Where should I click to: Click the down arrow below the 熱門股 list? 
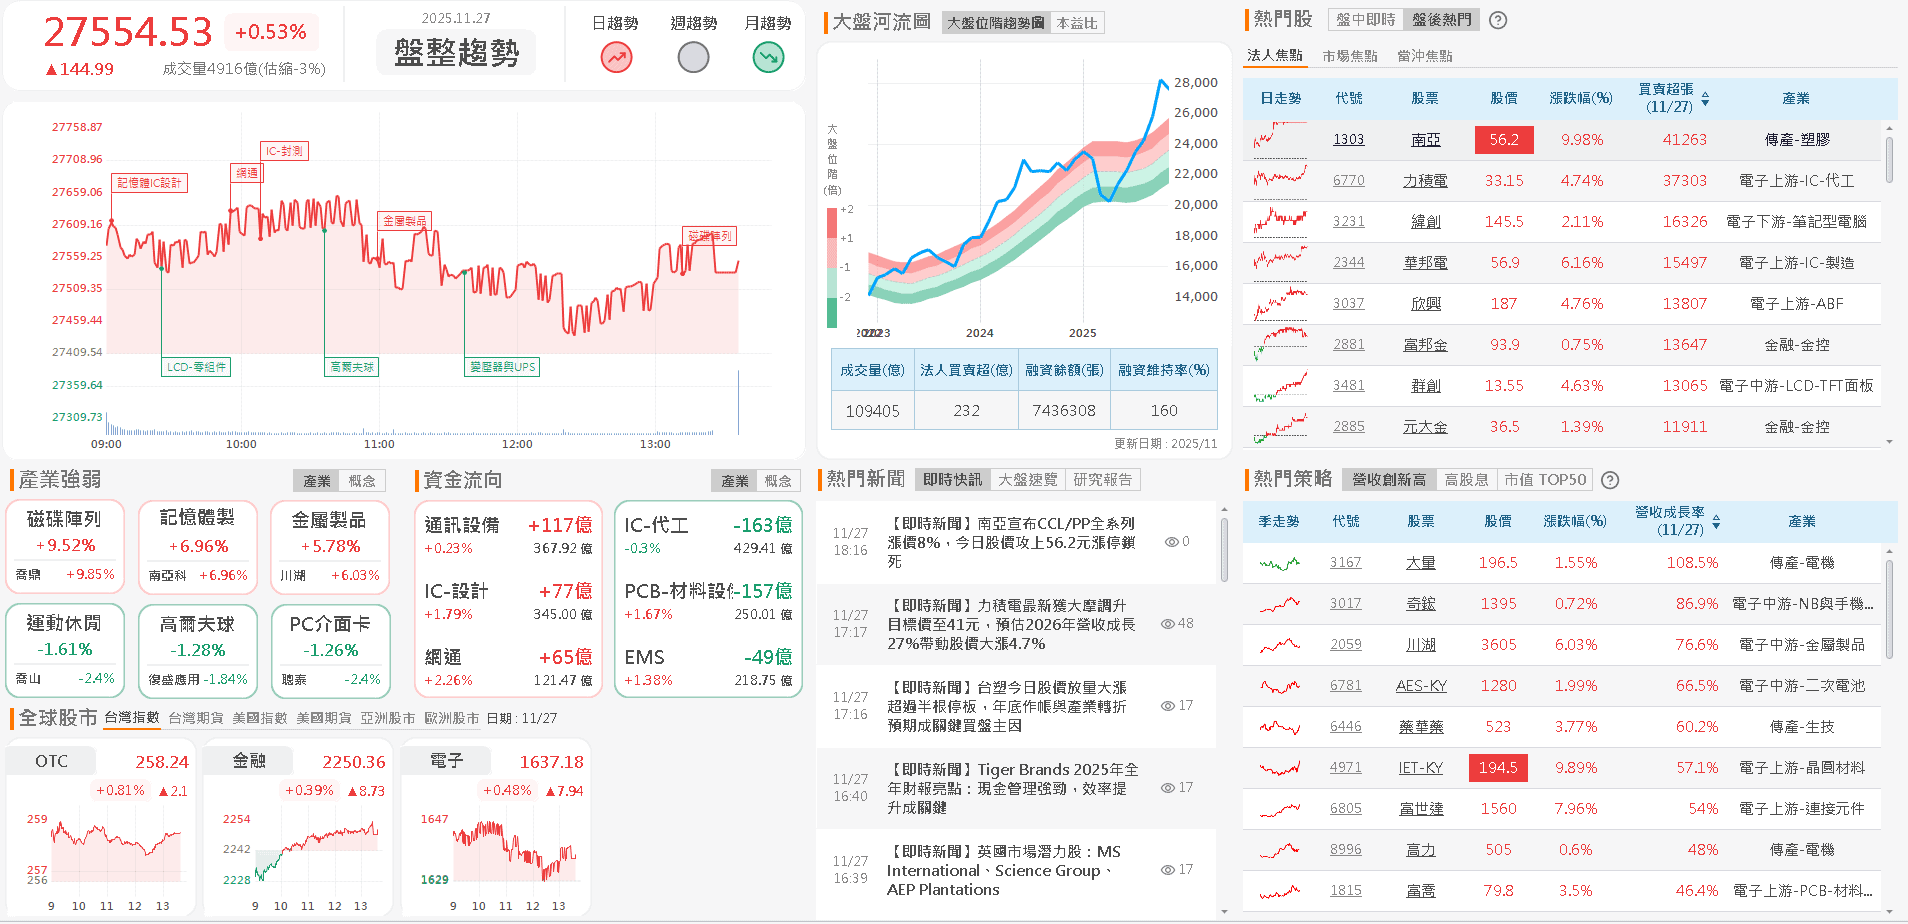click(1889, 441)
